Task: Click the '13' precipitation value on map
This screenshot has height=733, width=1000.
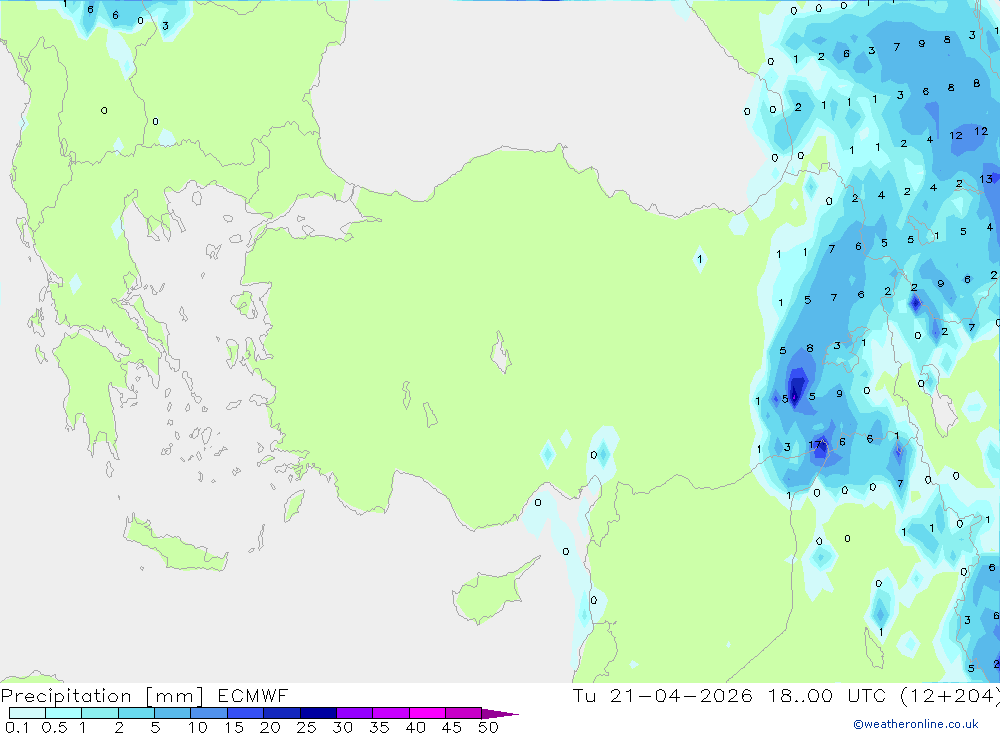Action: click(x=986, y=179)
